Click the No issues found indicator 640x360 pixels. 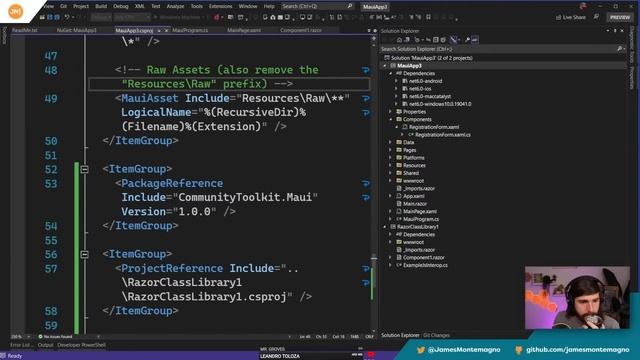tap(56, 337)
